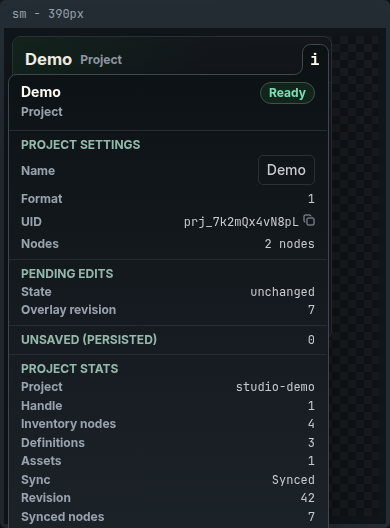Click the 'Synced' sync status value
Viewport: 390px width, 528px height.
[293, 480]
